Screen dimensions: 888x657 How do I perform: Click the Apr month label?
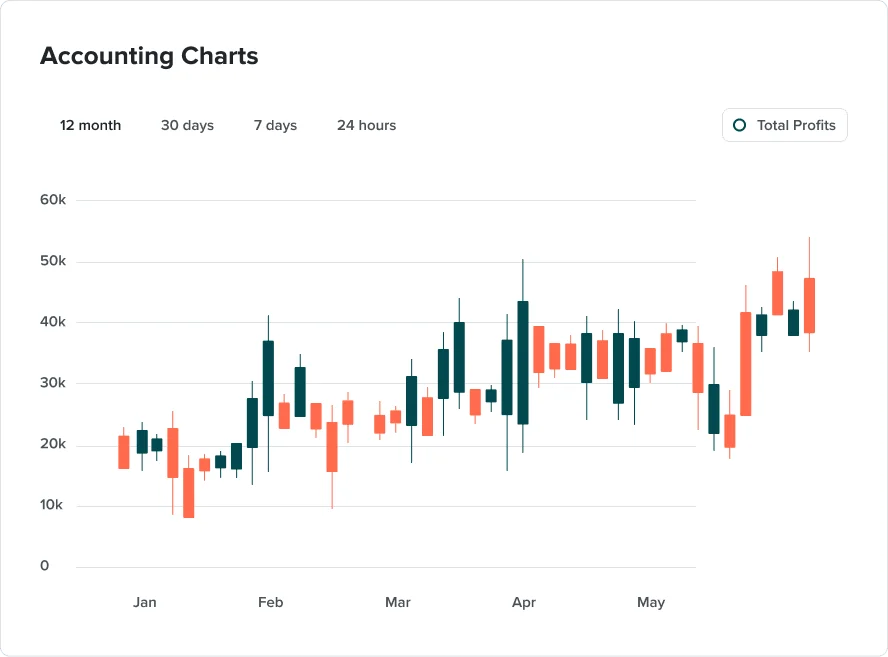click(x=524, y=603)
